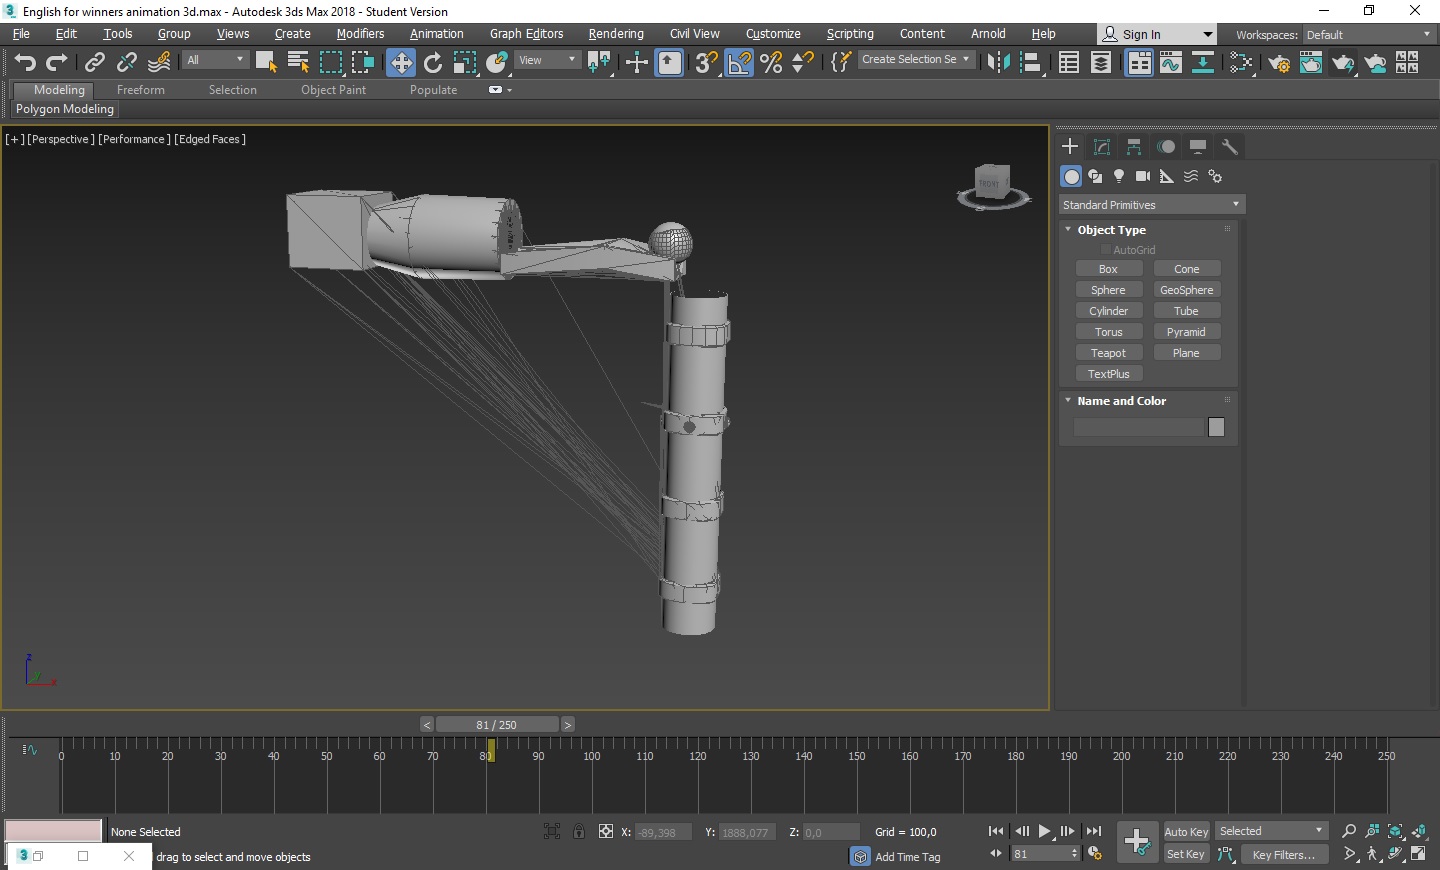Image resolution: width=1440 pixels, height=870 pixels.
Task: Open the Layer Explorer from toolbar
Action: coord(1101,62)
